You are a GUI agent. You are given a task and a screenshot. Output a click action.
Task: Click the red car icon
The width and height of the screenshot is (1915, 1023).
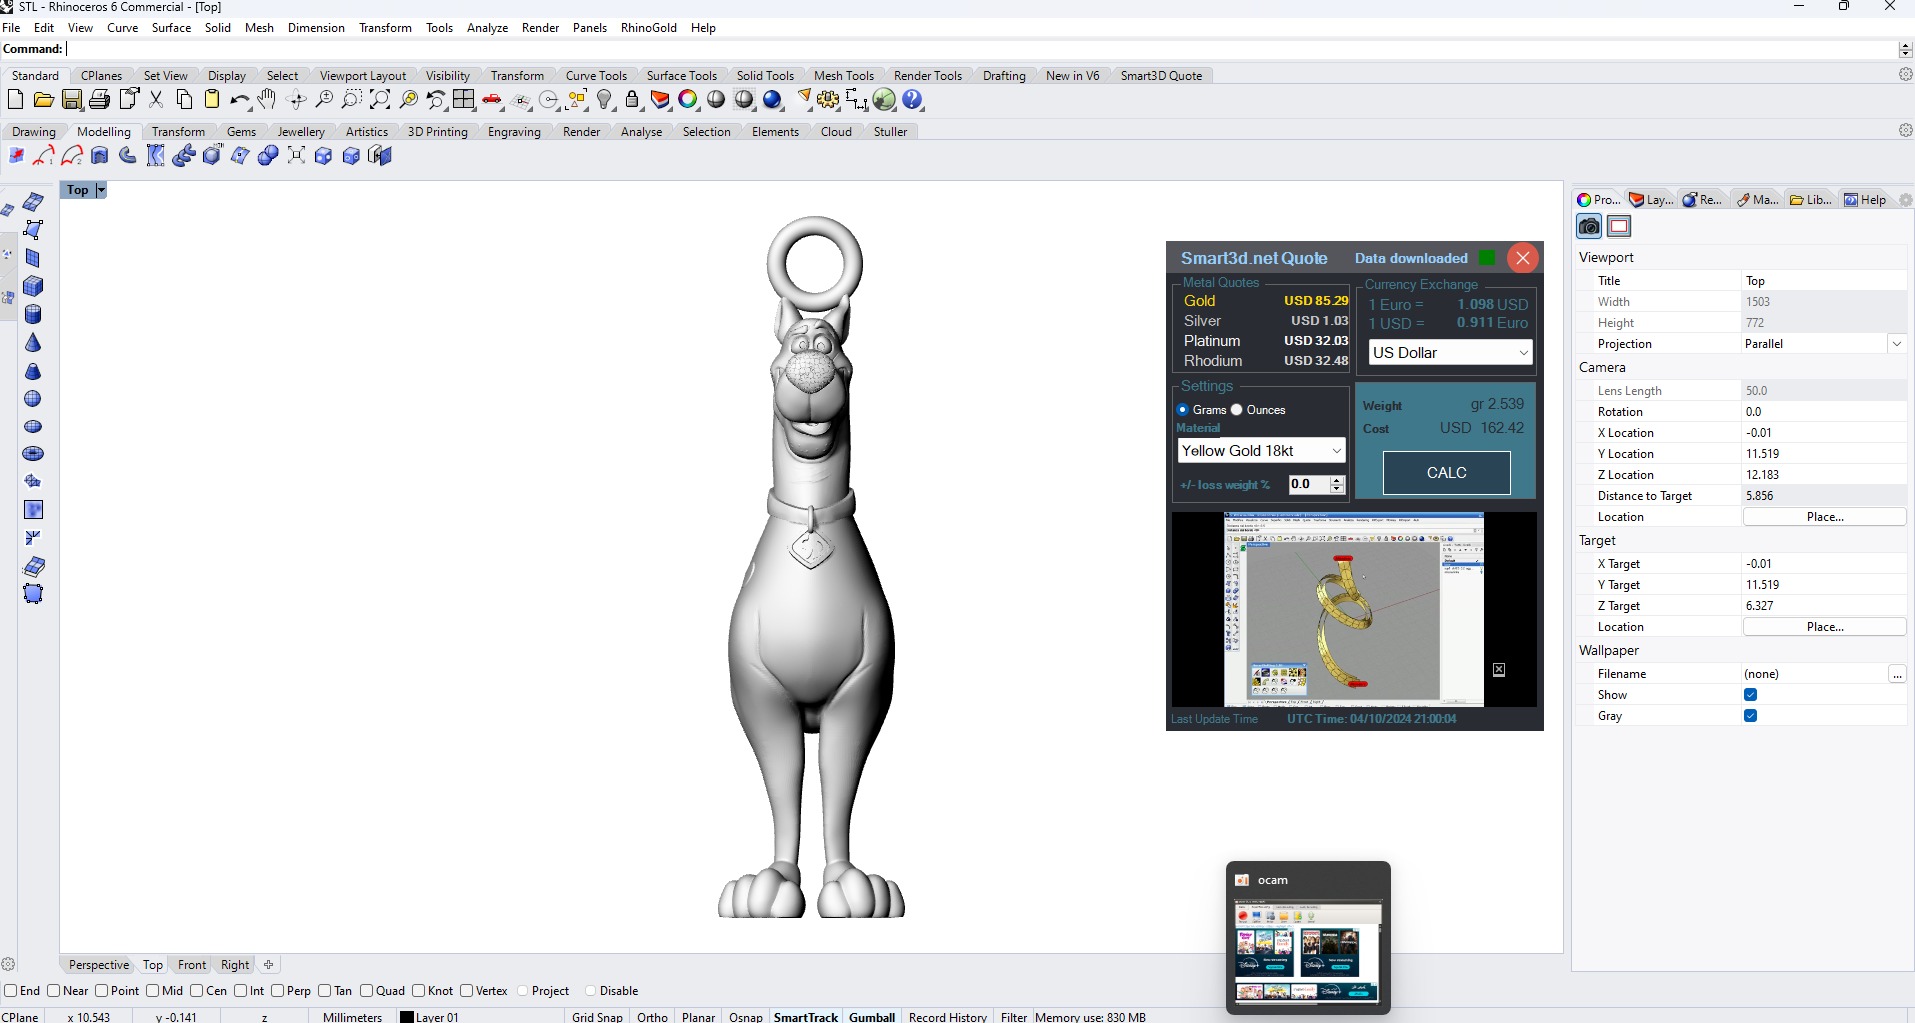[x=492, y=99]
